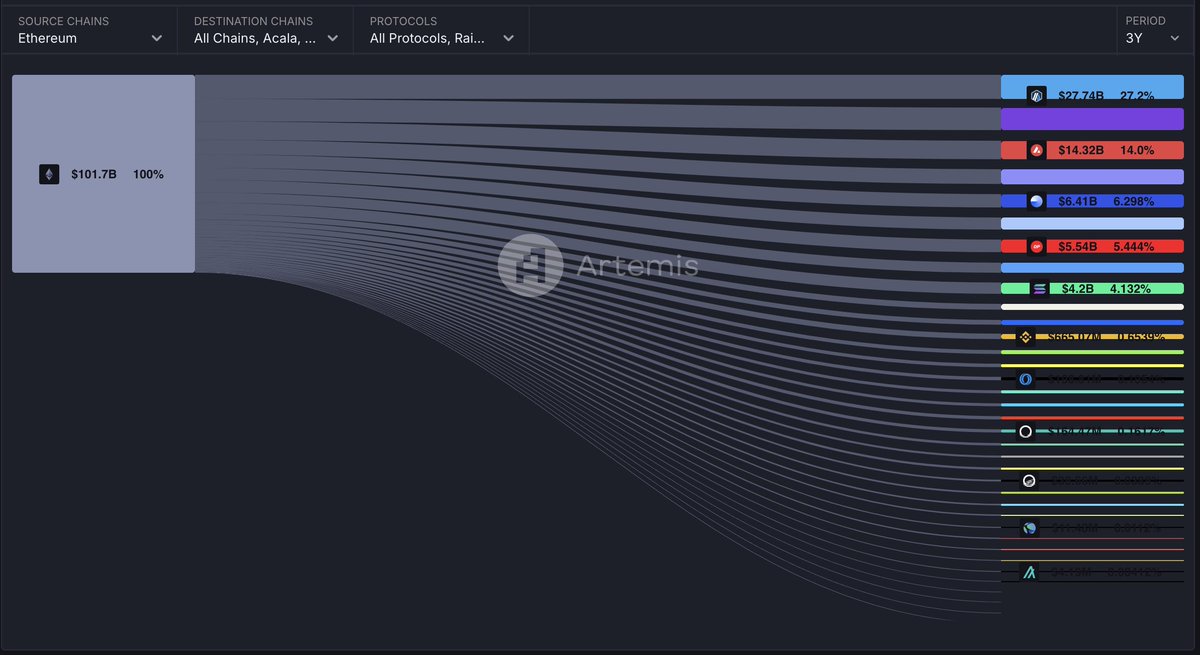Screen dimensions: 1200x655
Task: Click the $101.7B value text
Action: coord(94,174)
